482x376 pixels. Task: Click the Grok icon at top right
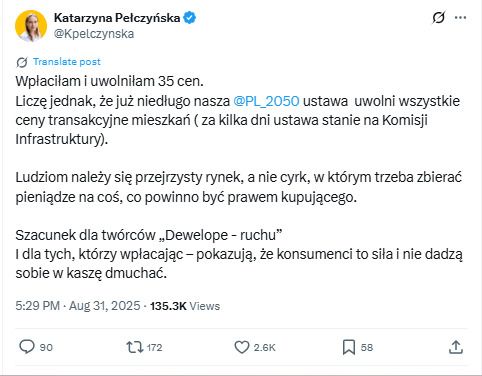point(438,17)
